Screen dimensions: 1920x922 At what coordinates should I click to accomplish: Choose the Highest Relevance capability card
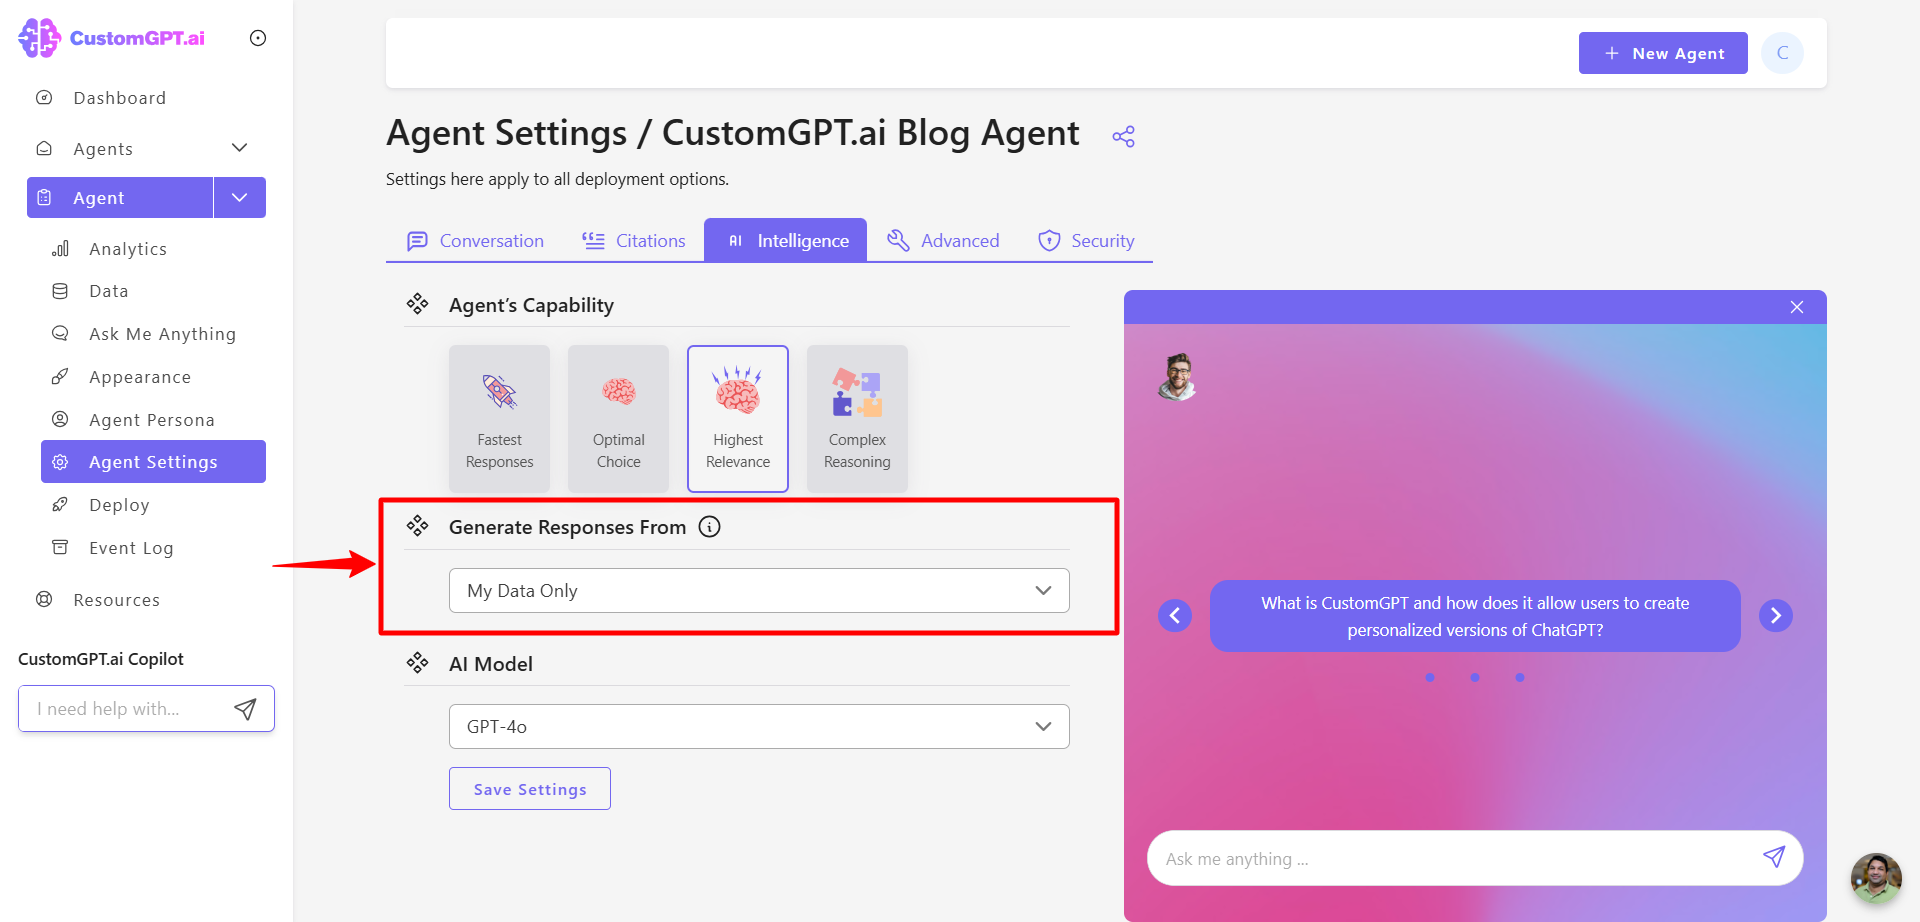(x=738, y=419)
